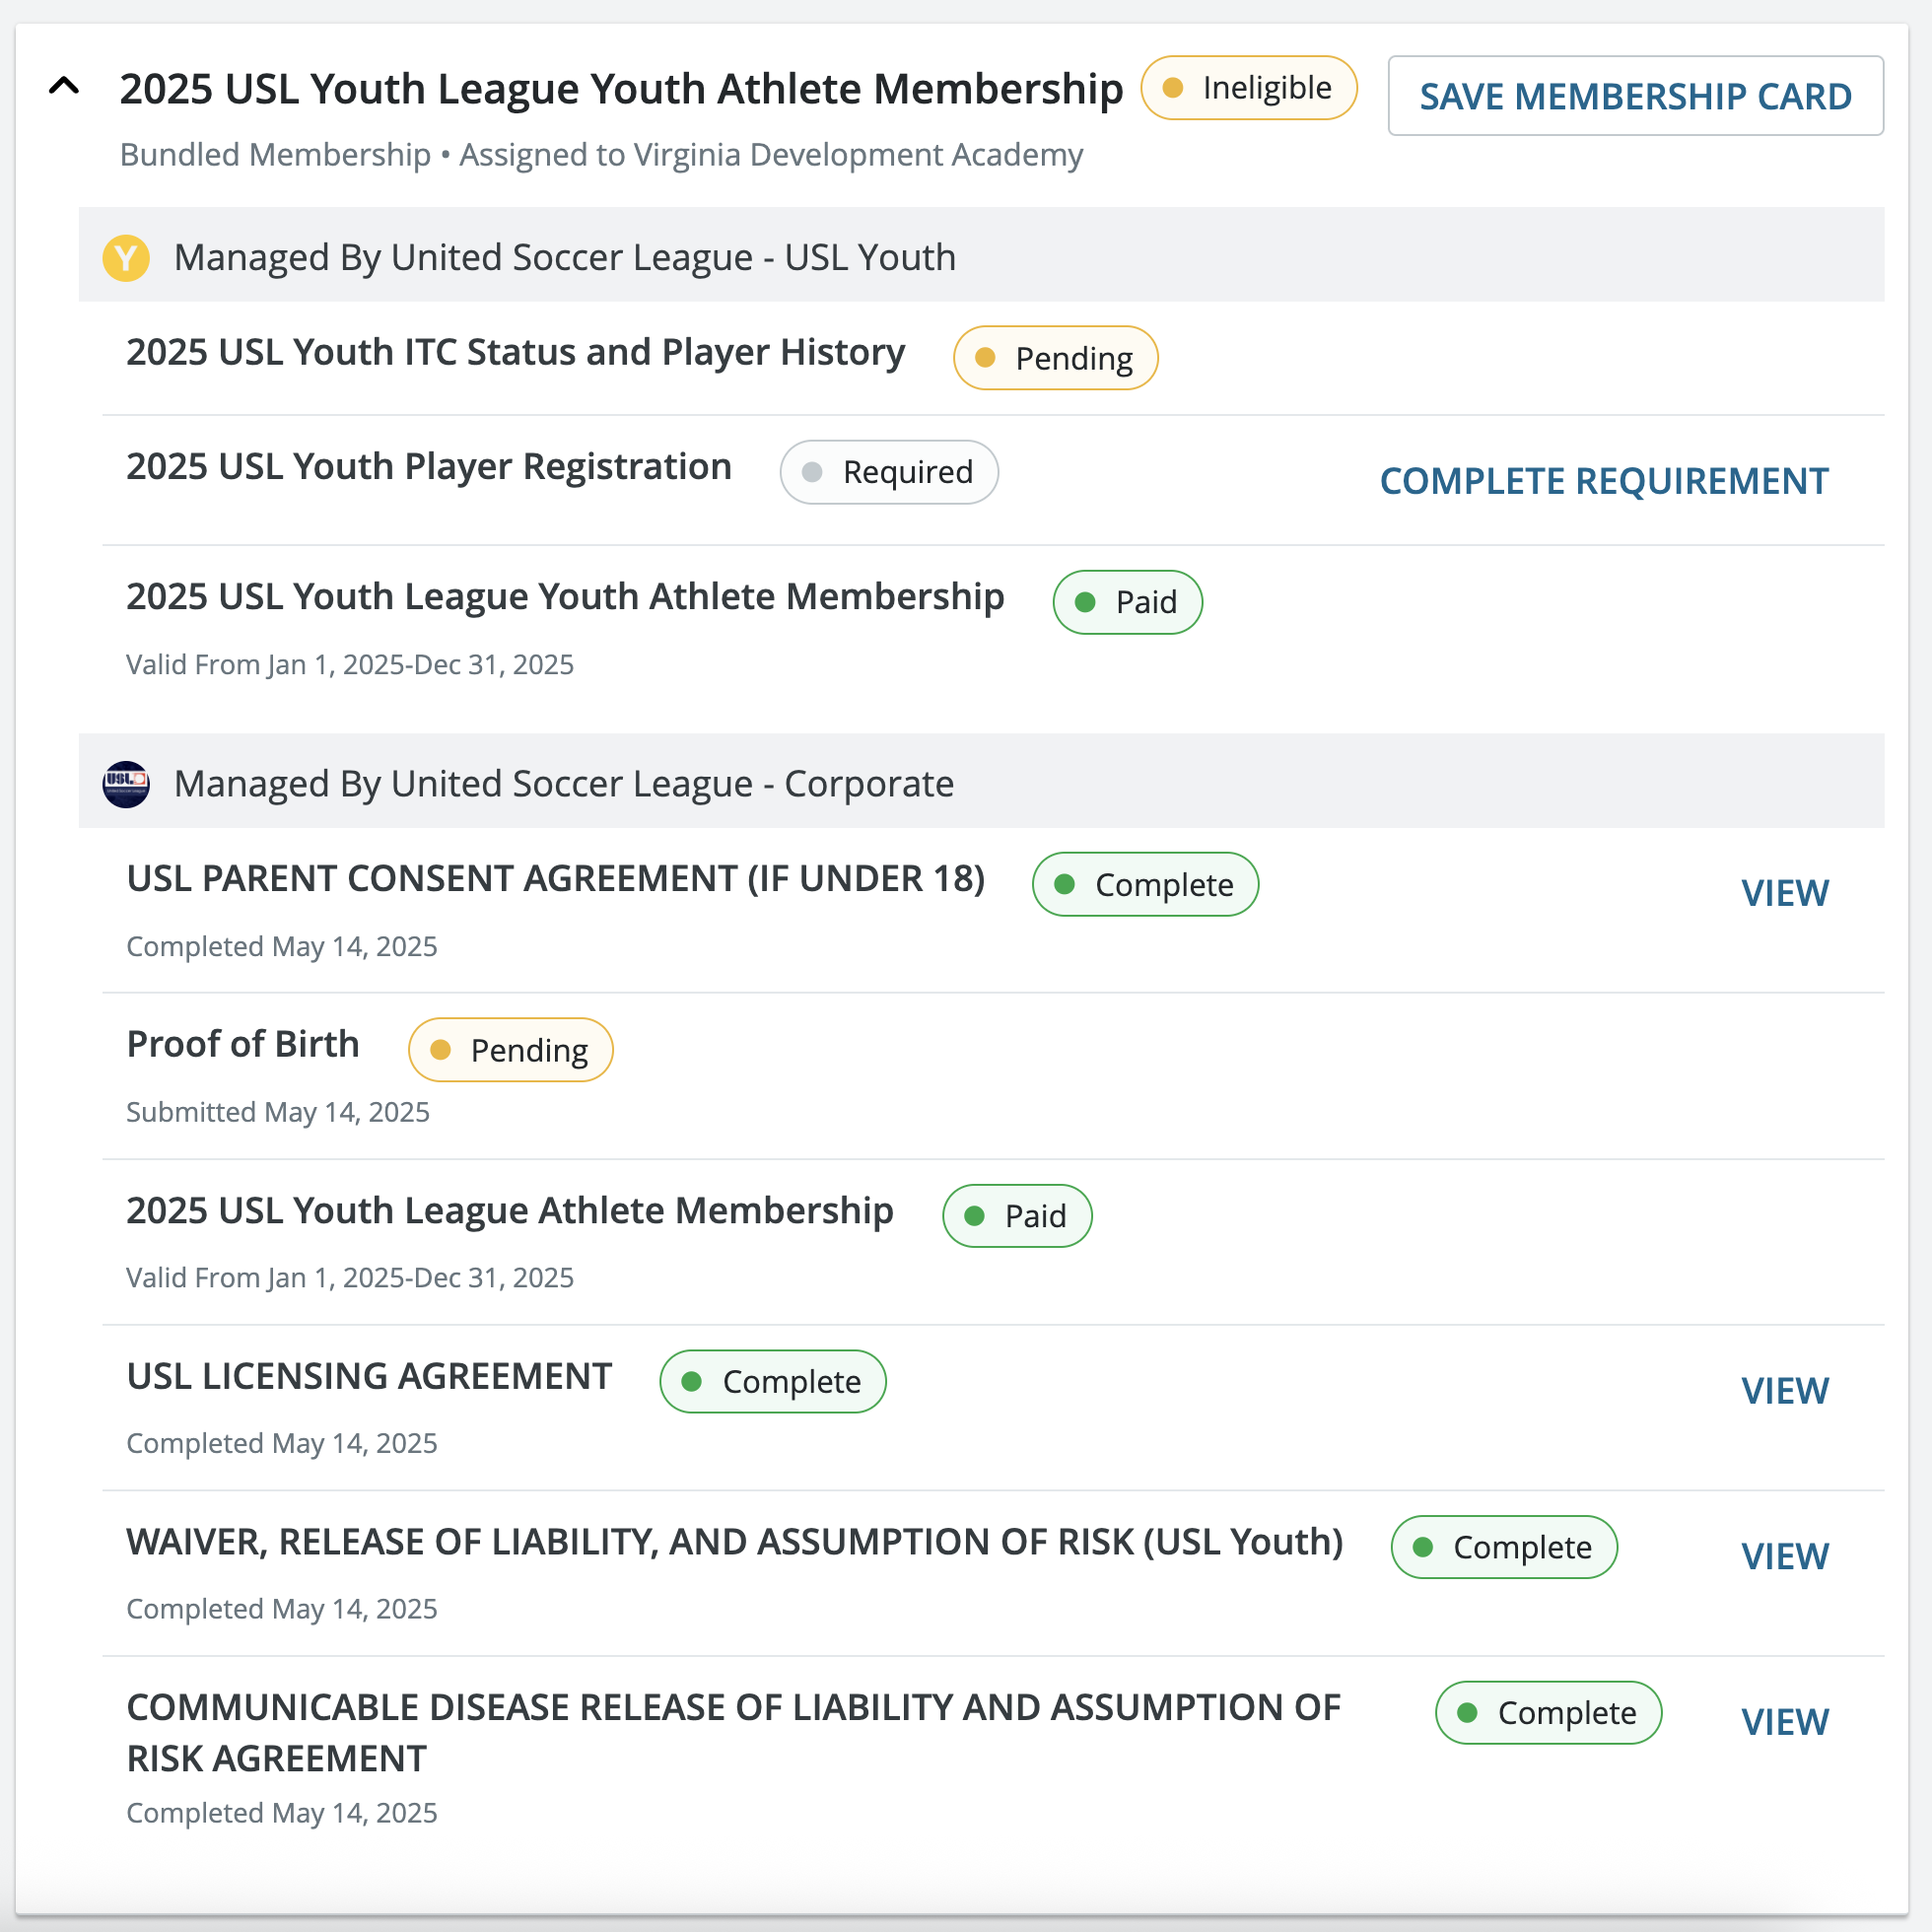Click the '2025 USL Youth League Youth Athlete Membership' heading
The image size is (1932, 1932).
[x=621, y=89]
